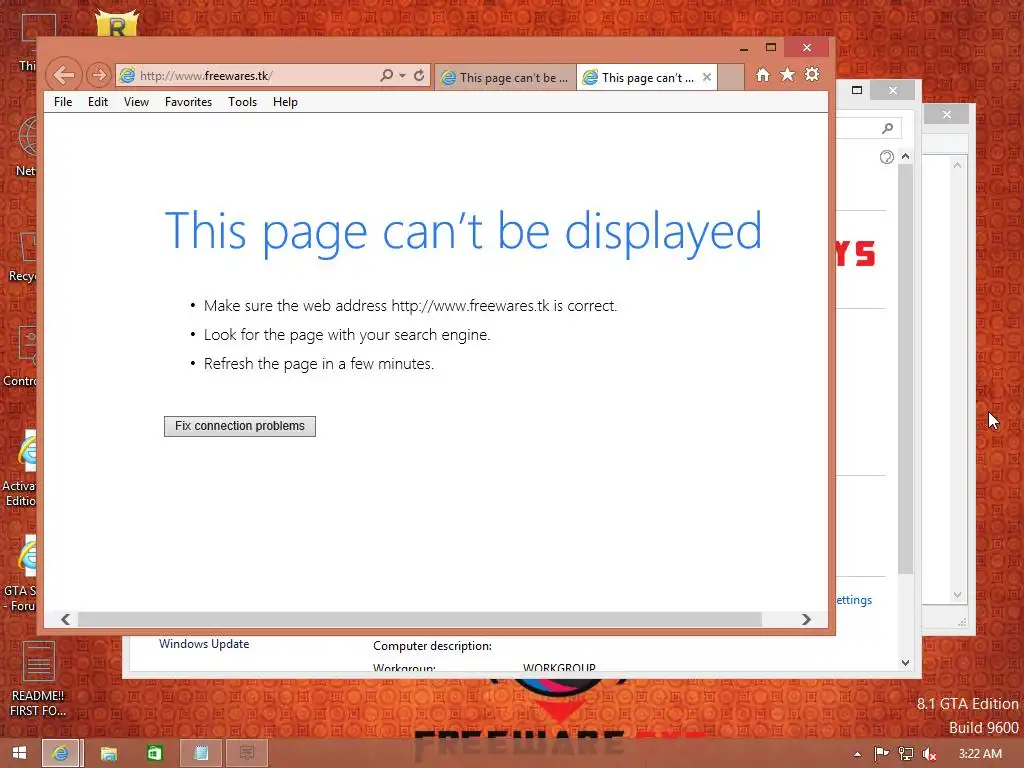1024x768 pixels.
Task: Select the Control Panel desktop icon
Action: pyautogui.click(x=18, y=356)
